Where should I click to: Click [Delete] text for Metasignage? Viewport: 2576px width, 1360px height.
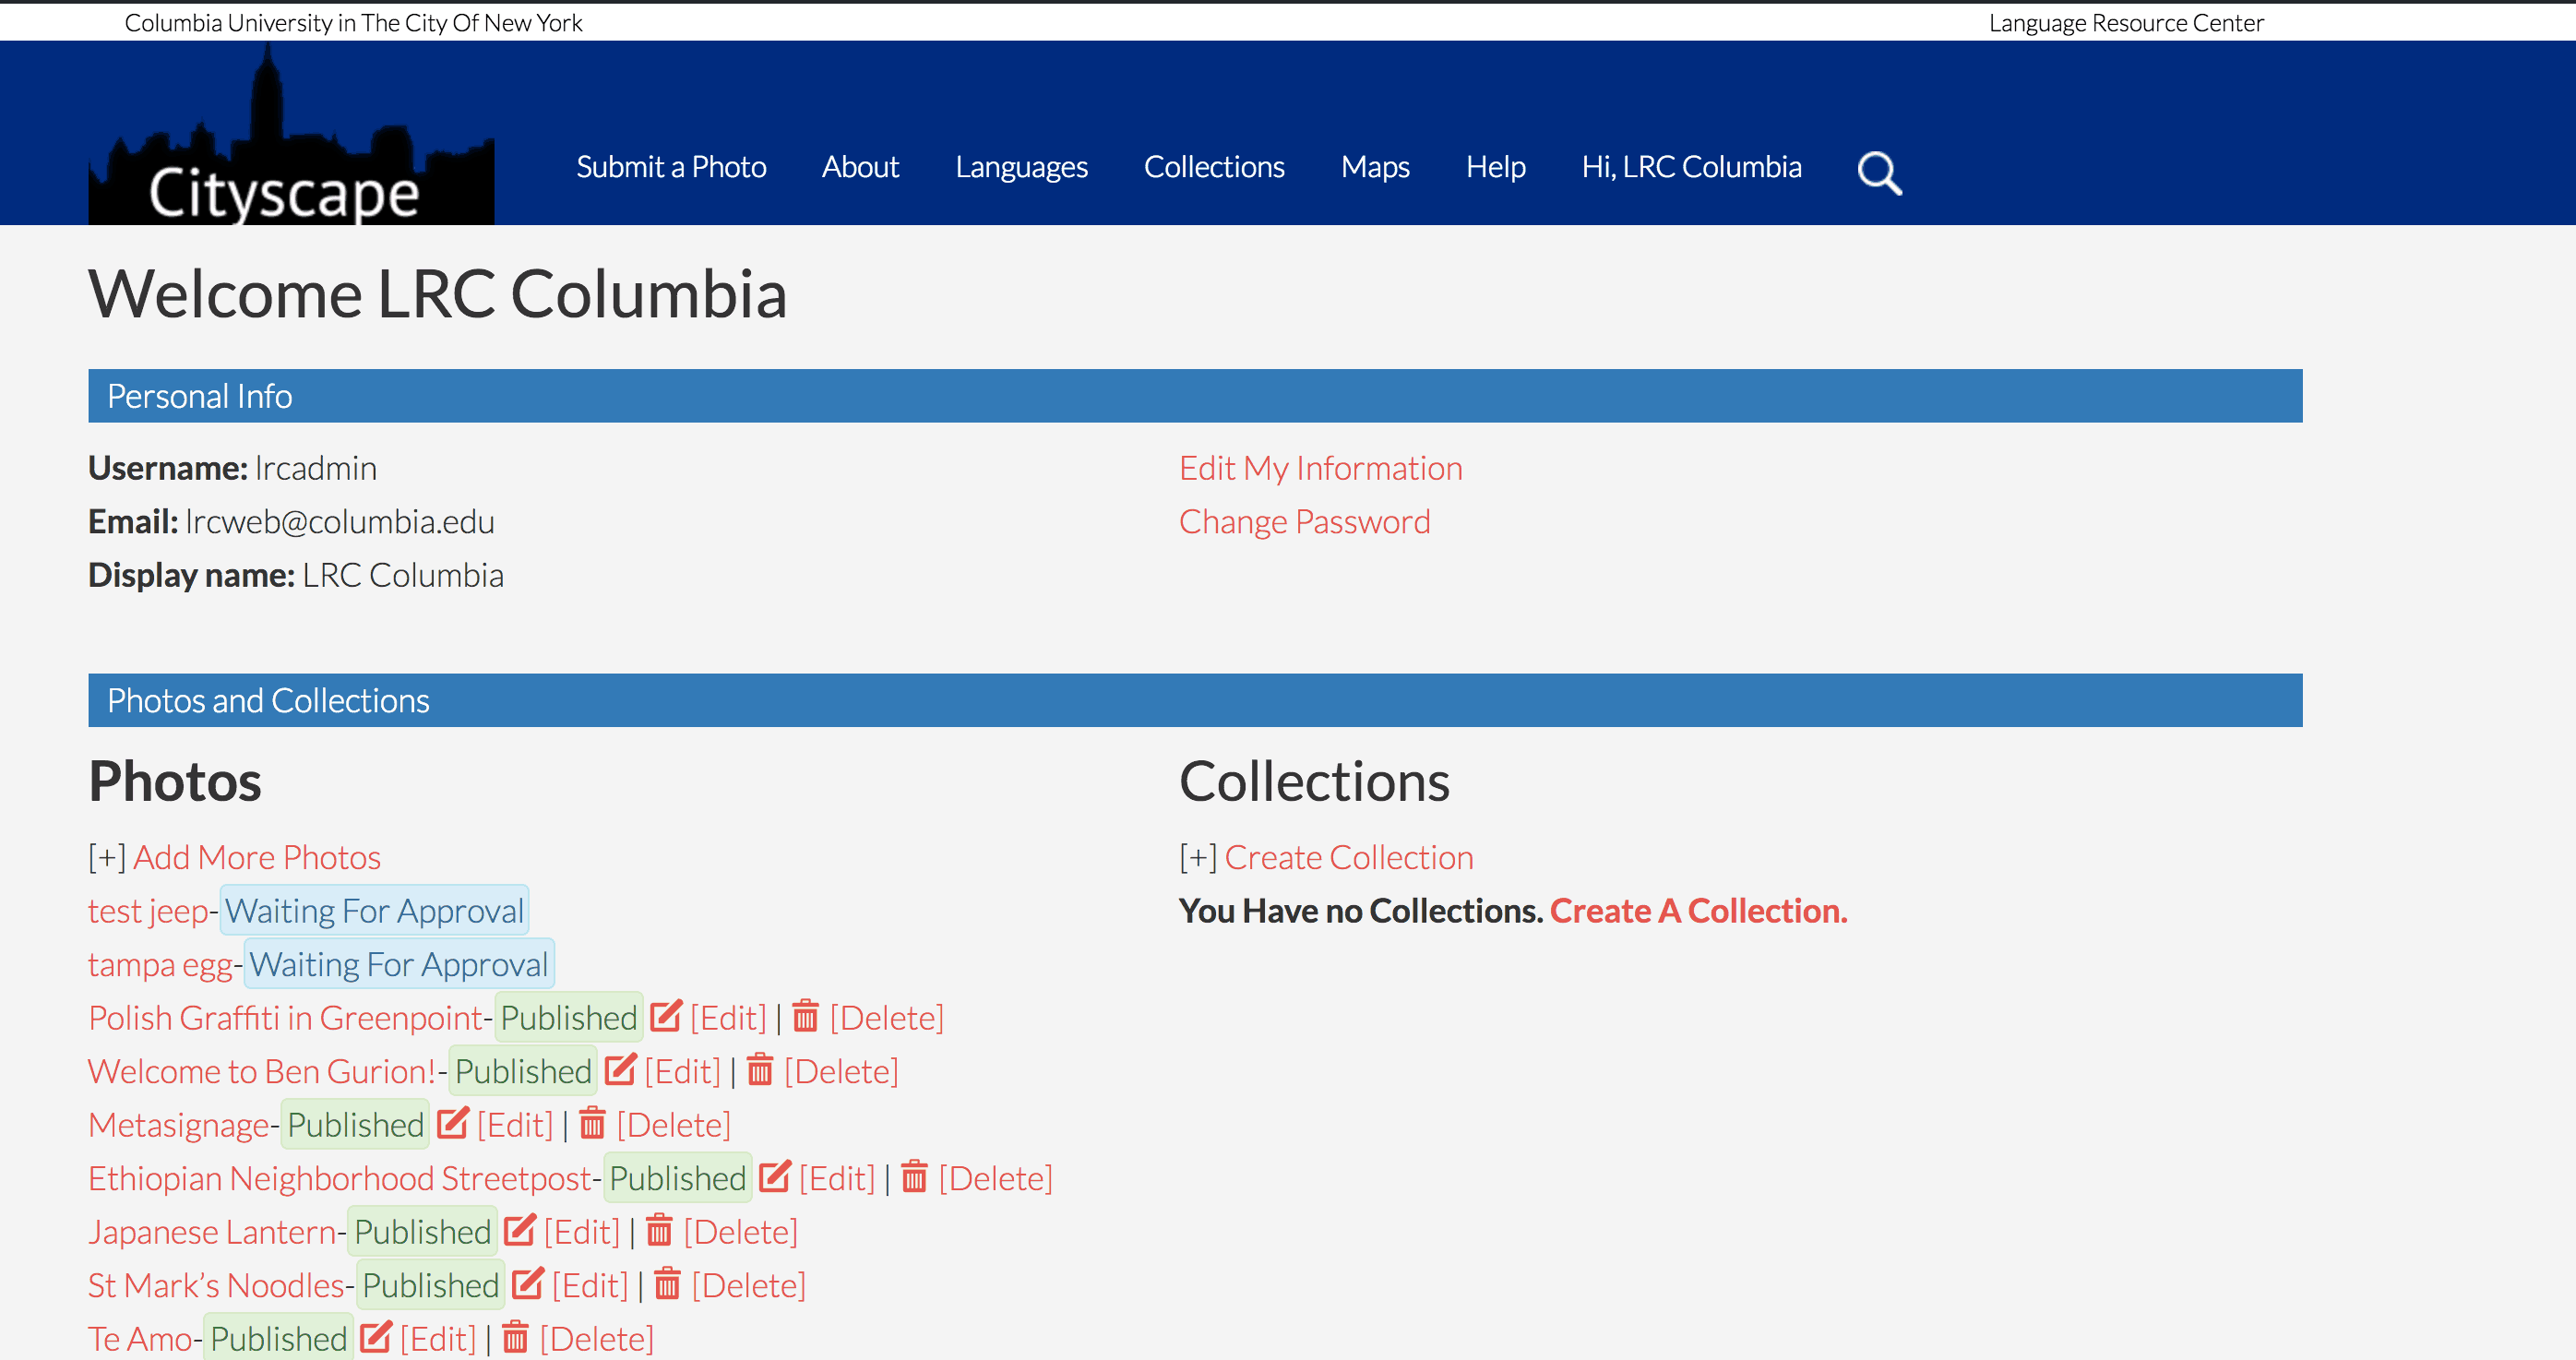click(x=673, y=1125)
